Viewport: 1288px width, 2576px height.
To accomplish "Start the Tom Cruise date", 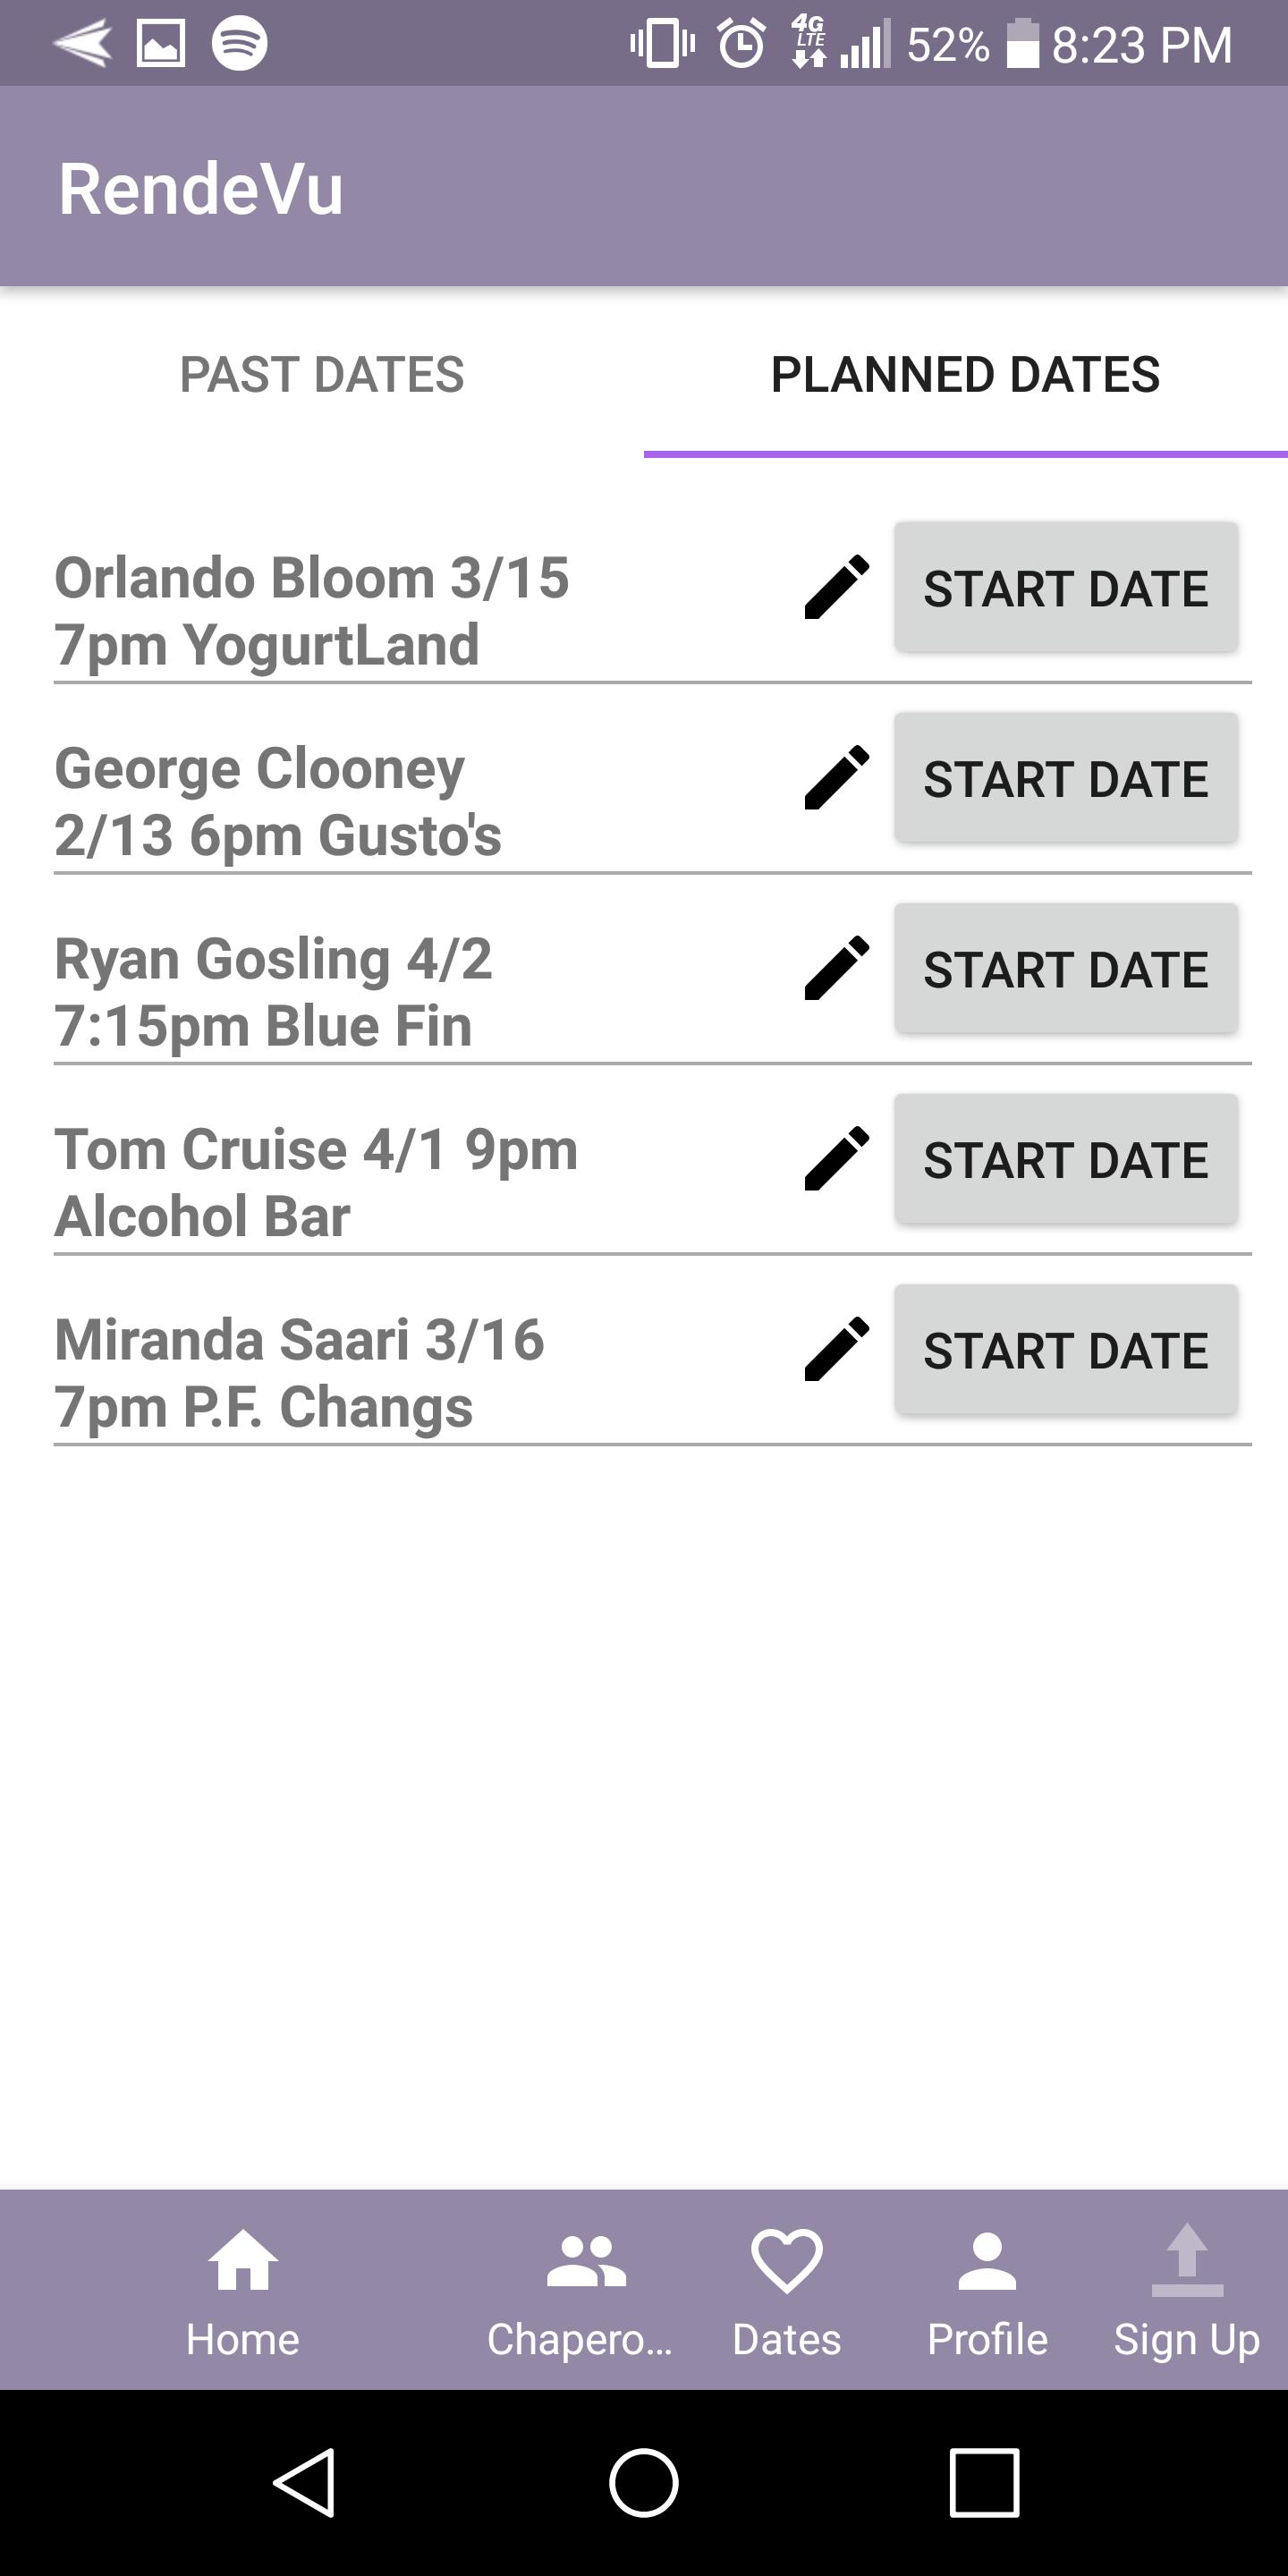I will (1066, 1159).
